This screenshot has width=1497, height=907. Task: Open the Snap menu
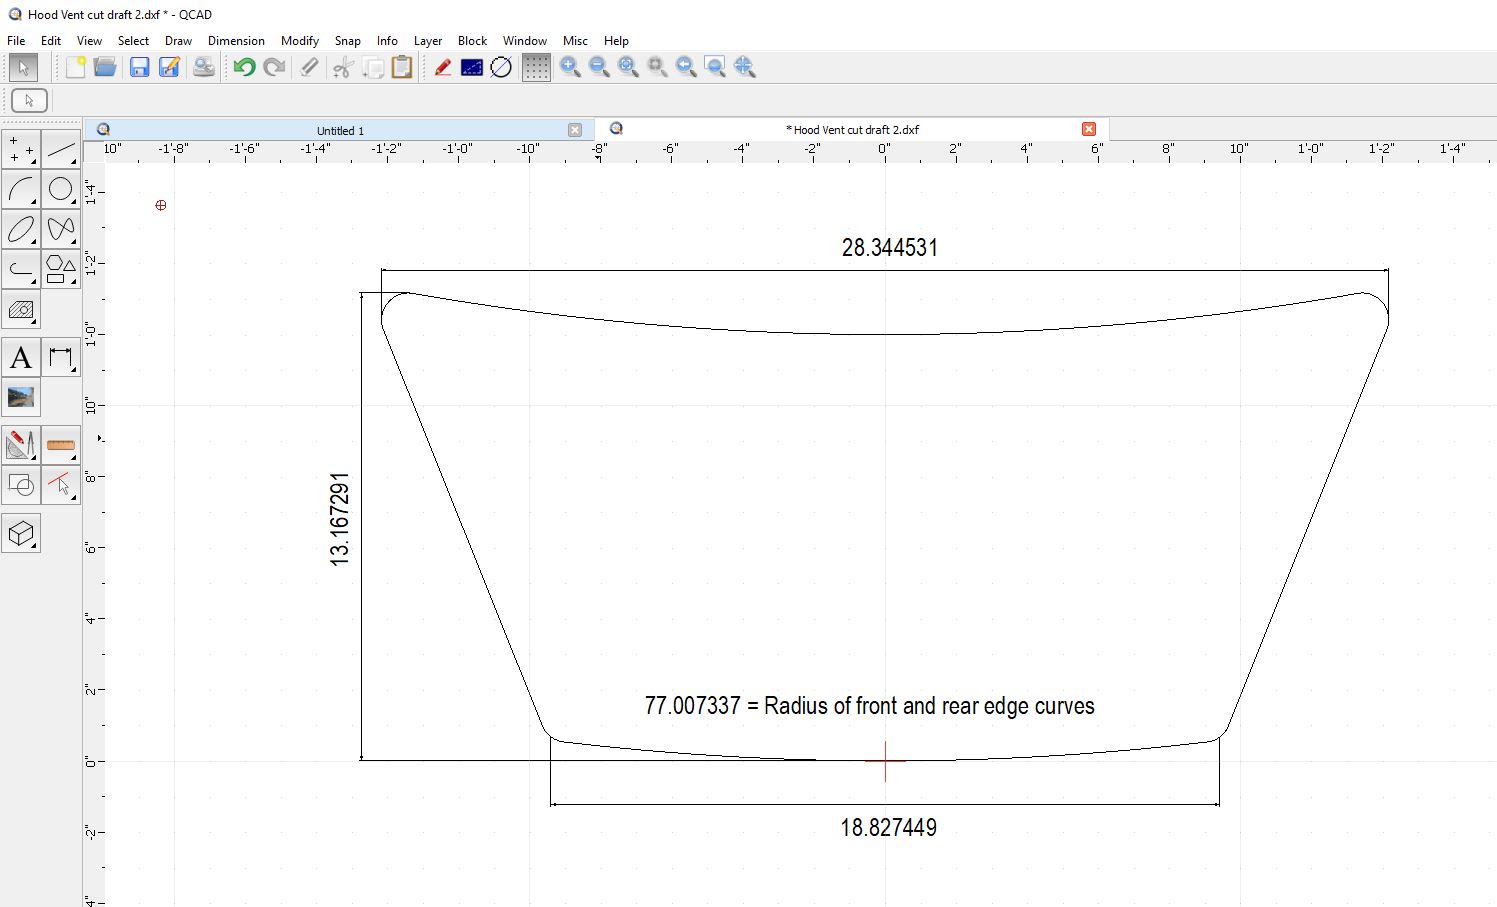[347, 41]
